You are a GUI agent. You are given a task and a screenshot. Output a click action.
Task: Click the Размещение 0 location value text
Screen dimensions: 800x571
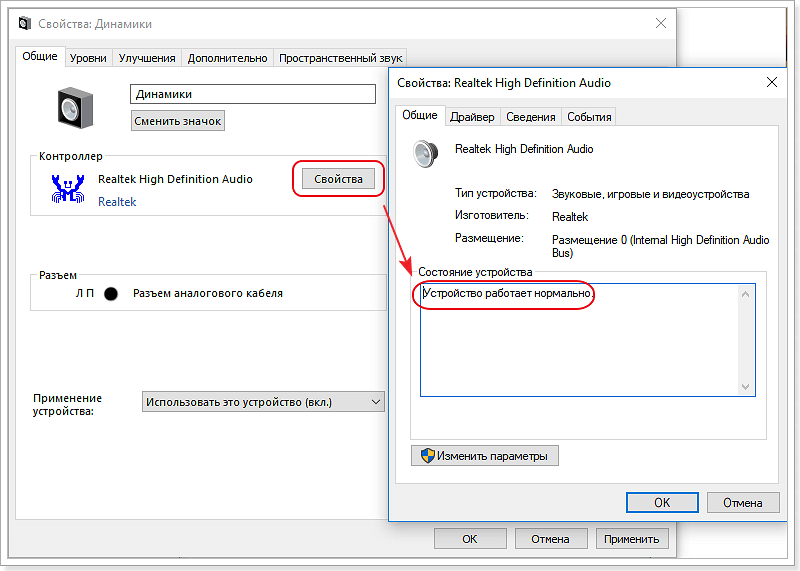point(660,246)
